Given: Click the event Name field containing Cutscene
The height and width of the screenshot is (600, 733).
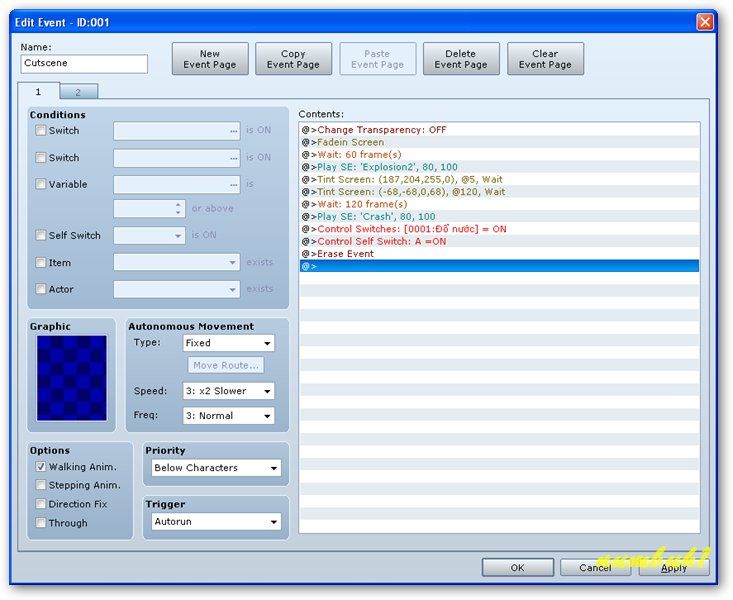Looking at the screenshot, I should point(84,64).
